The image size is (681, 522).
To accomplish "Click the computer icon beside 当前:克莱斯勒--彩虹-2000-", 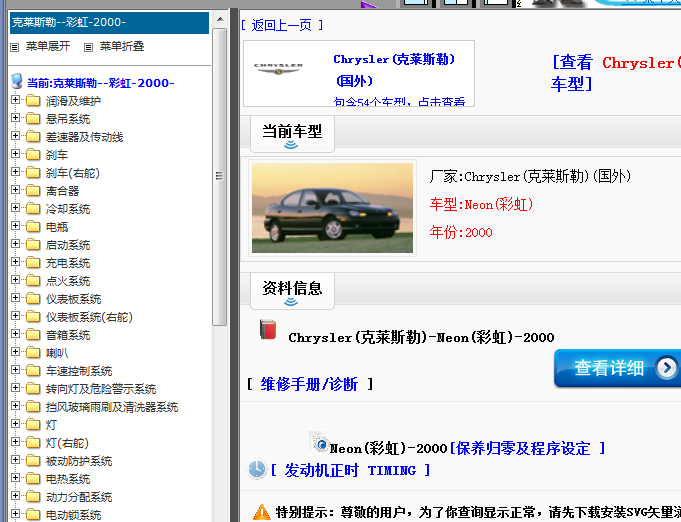I will click(x=17, y=81).
